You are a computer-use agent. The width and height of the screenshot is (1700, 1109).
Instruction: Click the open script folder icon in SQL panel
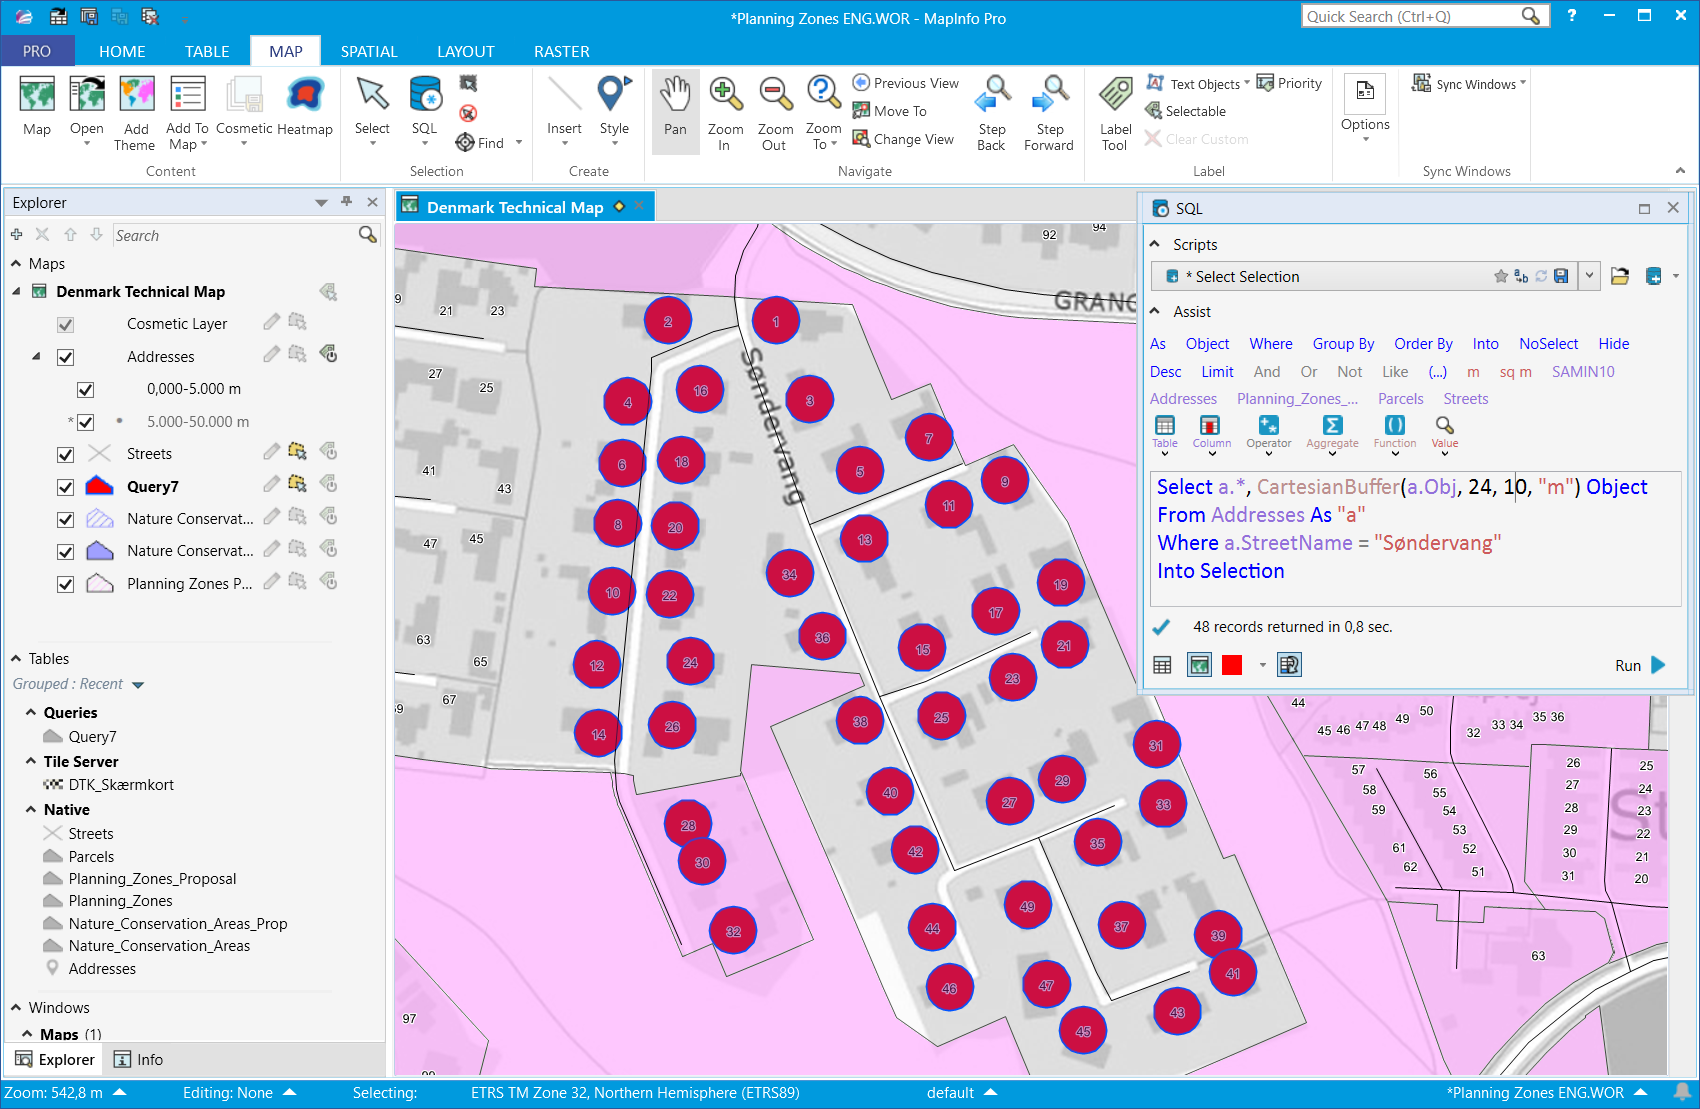point(1620,276)
